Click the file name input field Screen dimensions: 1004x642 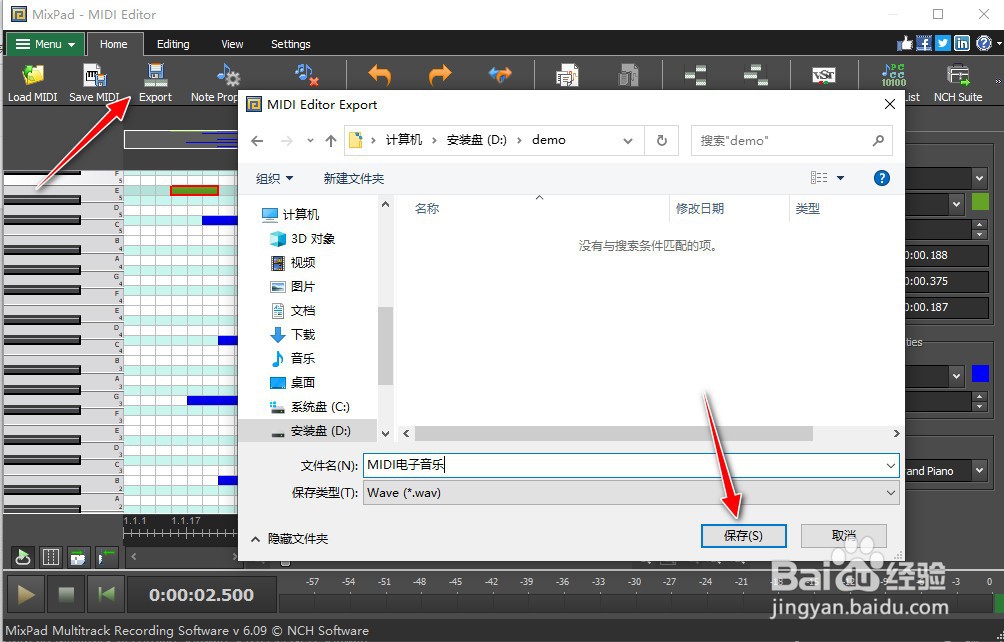[x=631, y=465]
